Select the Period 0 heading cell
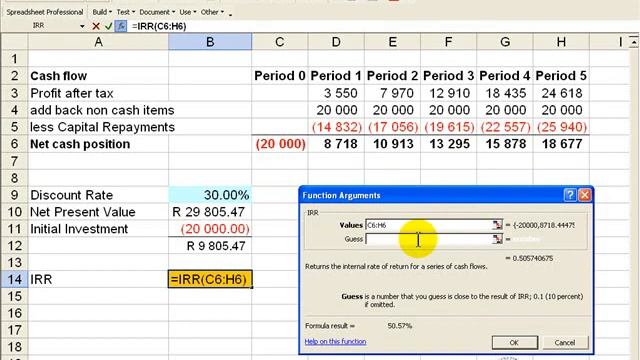Image resolution: width=640 pixels, height=360 pixels. 280,76
